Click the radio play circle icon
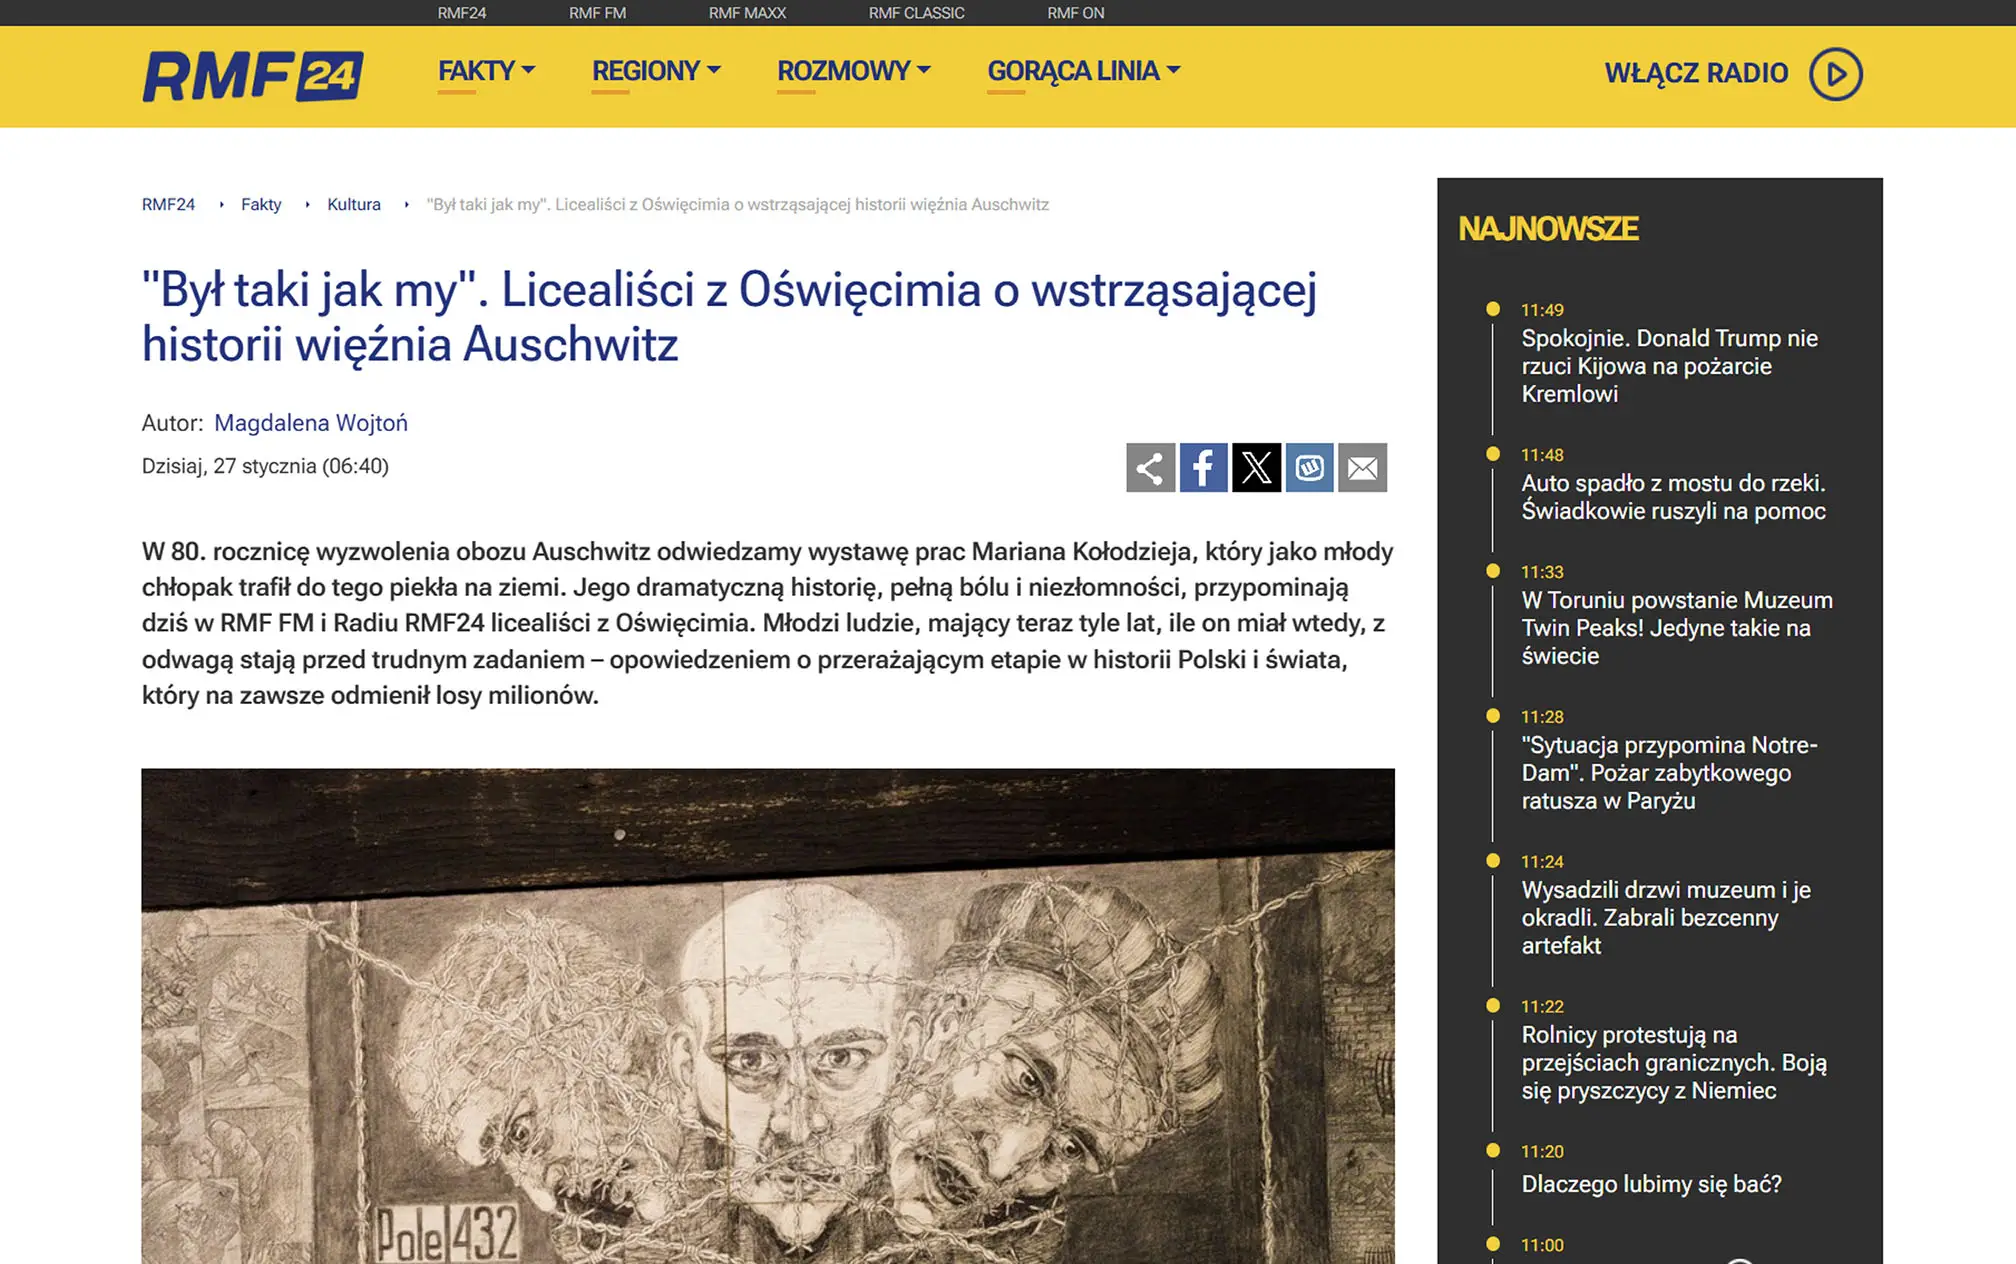Image resolution: width=2016 pixels, height=1264 pixels. coord(1835,74)
